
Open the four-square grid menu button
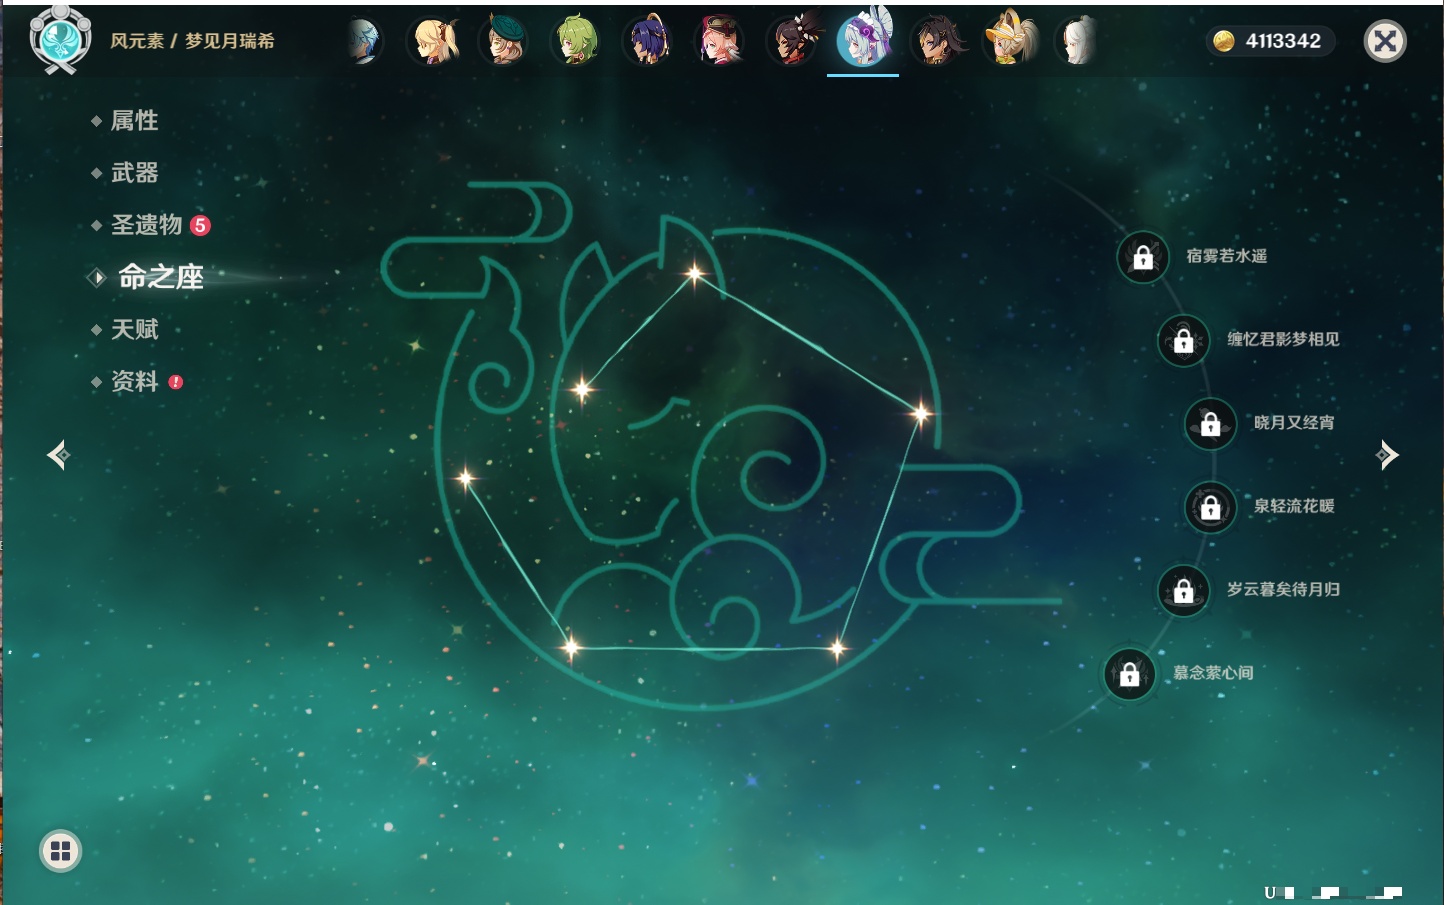(60, 851)
